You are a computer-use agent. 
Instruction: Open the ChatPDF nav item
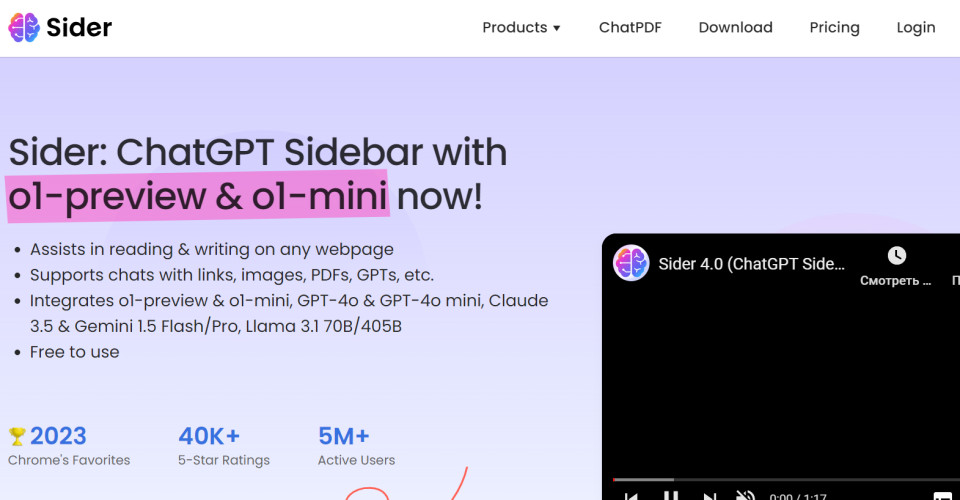tap(630, 27)
